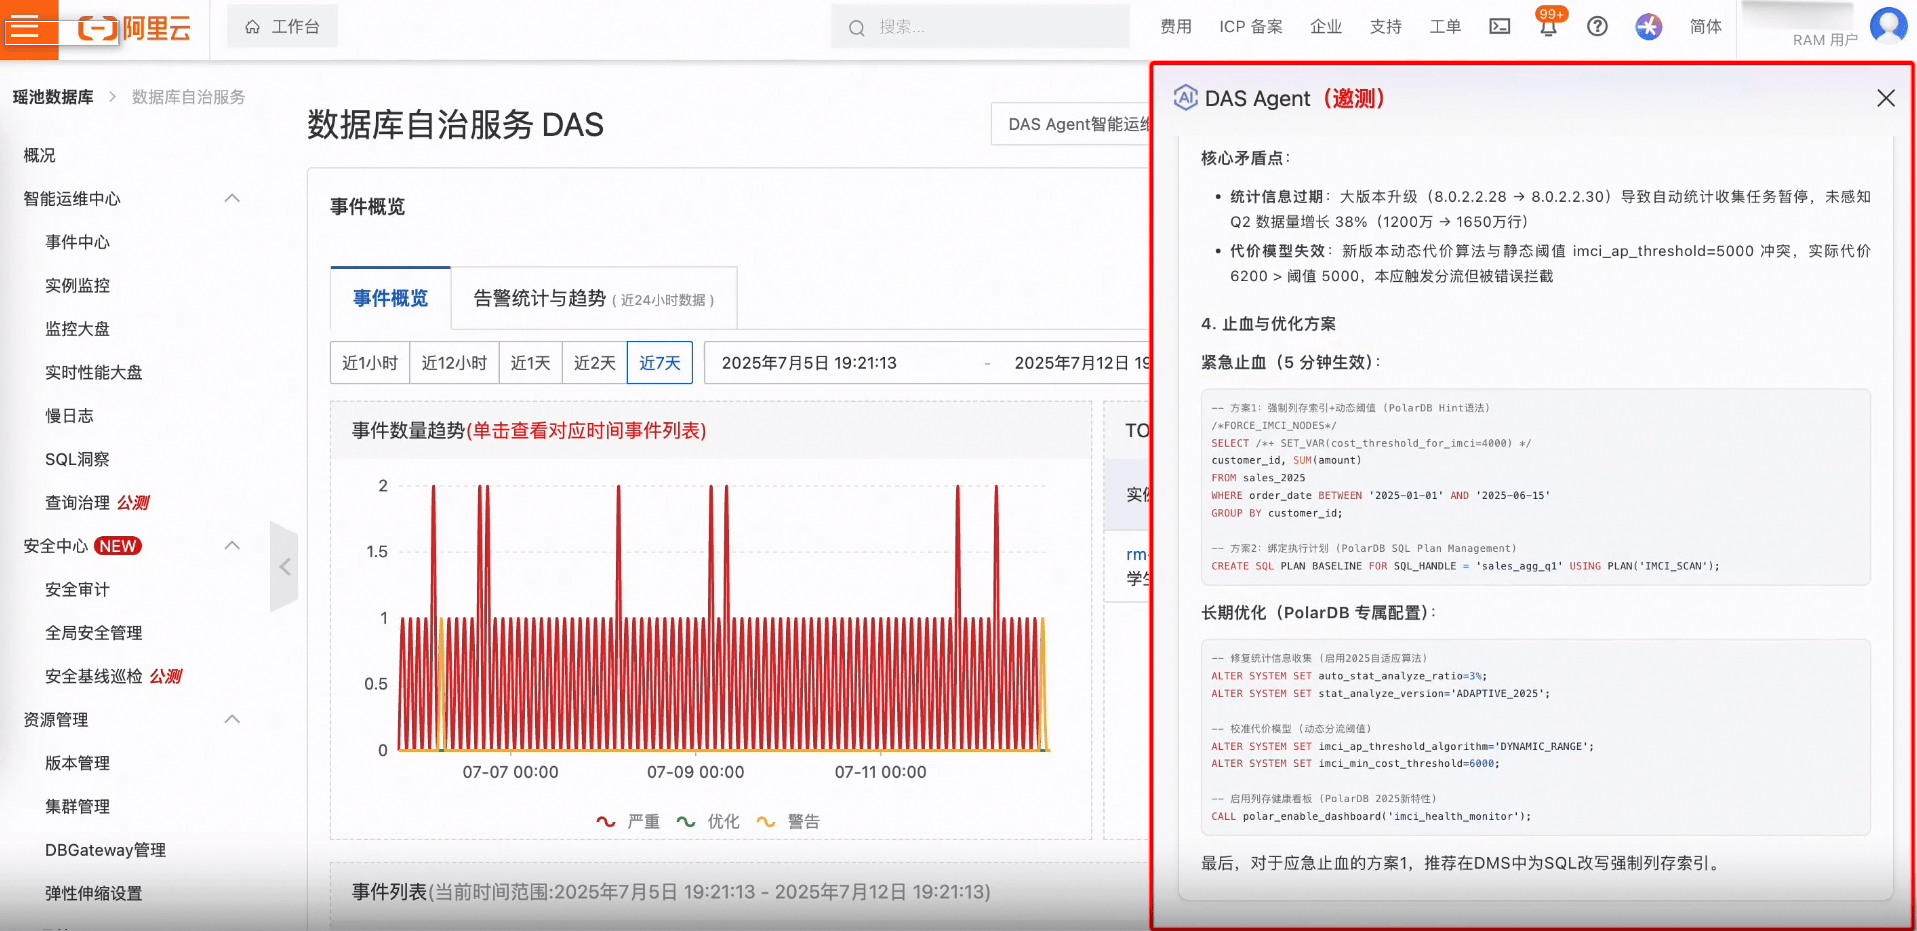Collapse the 资源管理 menu section

[x=232, y=719]
